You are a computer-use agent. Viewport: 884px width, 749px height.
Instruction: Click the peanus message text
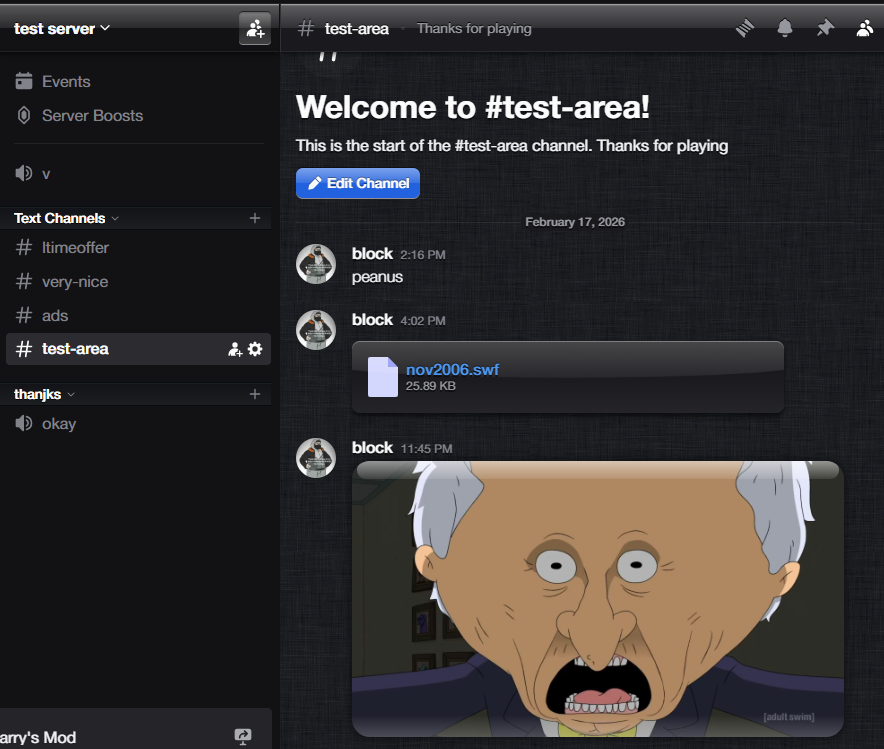click(377, 277)
